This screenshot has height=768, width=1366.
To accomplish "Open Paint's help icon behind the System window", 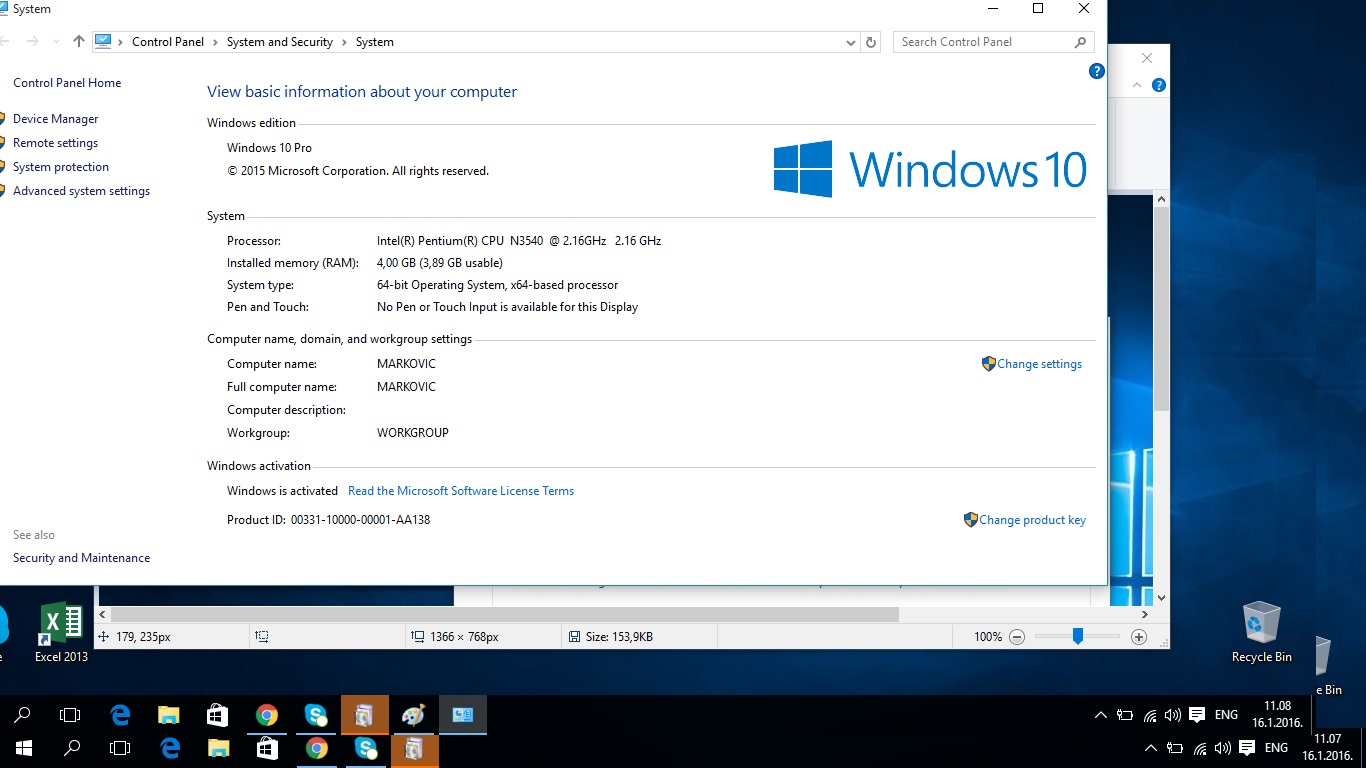I will coord(1159,86).
